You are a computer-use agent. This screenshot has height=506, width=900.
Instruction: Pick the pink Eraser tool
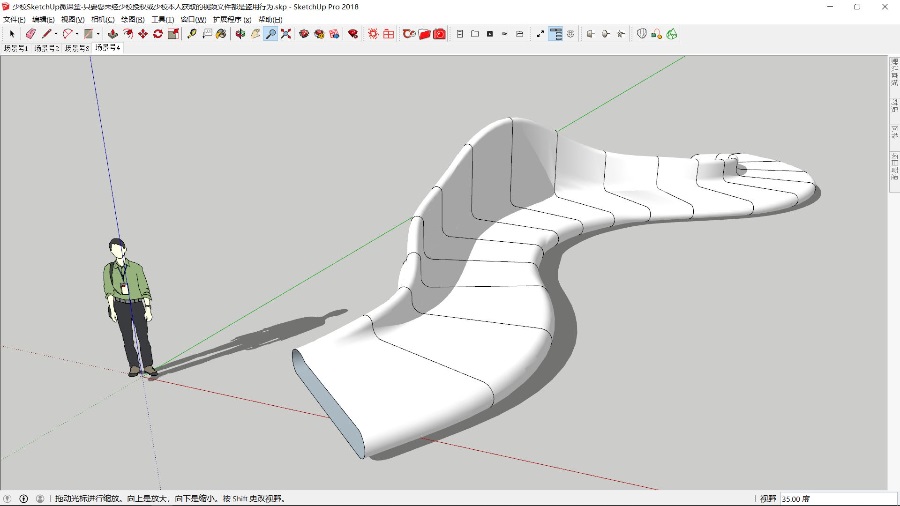coord(30,34)
